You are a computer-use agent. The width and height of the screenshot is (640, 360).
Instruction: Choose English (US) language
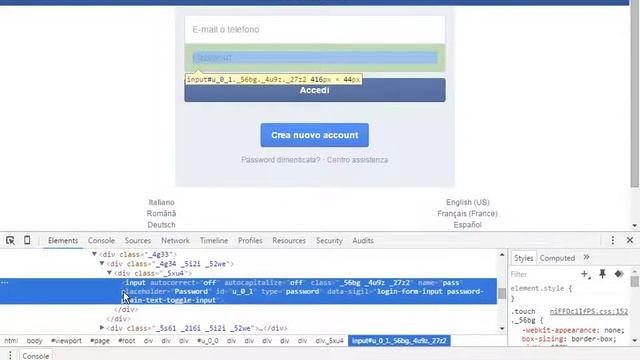pyautogui.click(x=468, y=202)
